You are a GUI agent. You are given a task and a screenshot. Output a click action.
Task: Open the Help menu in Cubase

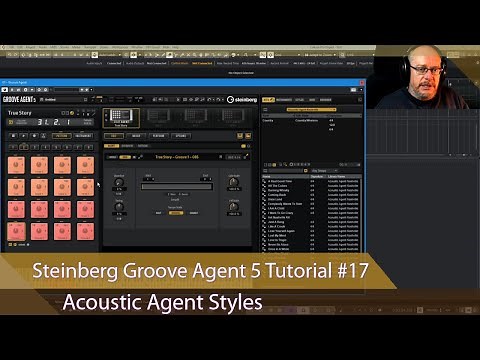point(175,47)
